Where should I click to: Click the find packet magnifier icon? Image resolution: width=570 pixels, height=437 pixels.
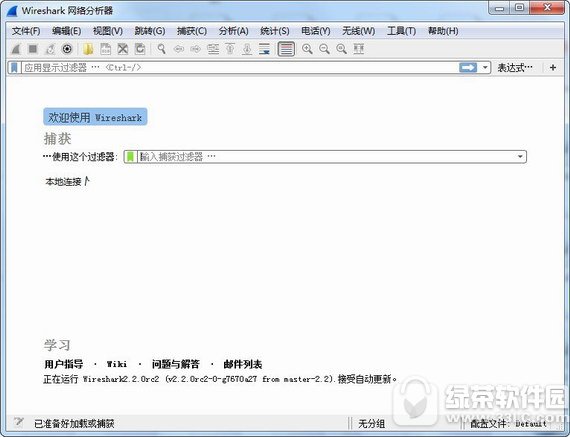161,49
